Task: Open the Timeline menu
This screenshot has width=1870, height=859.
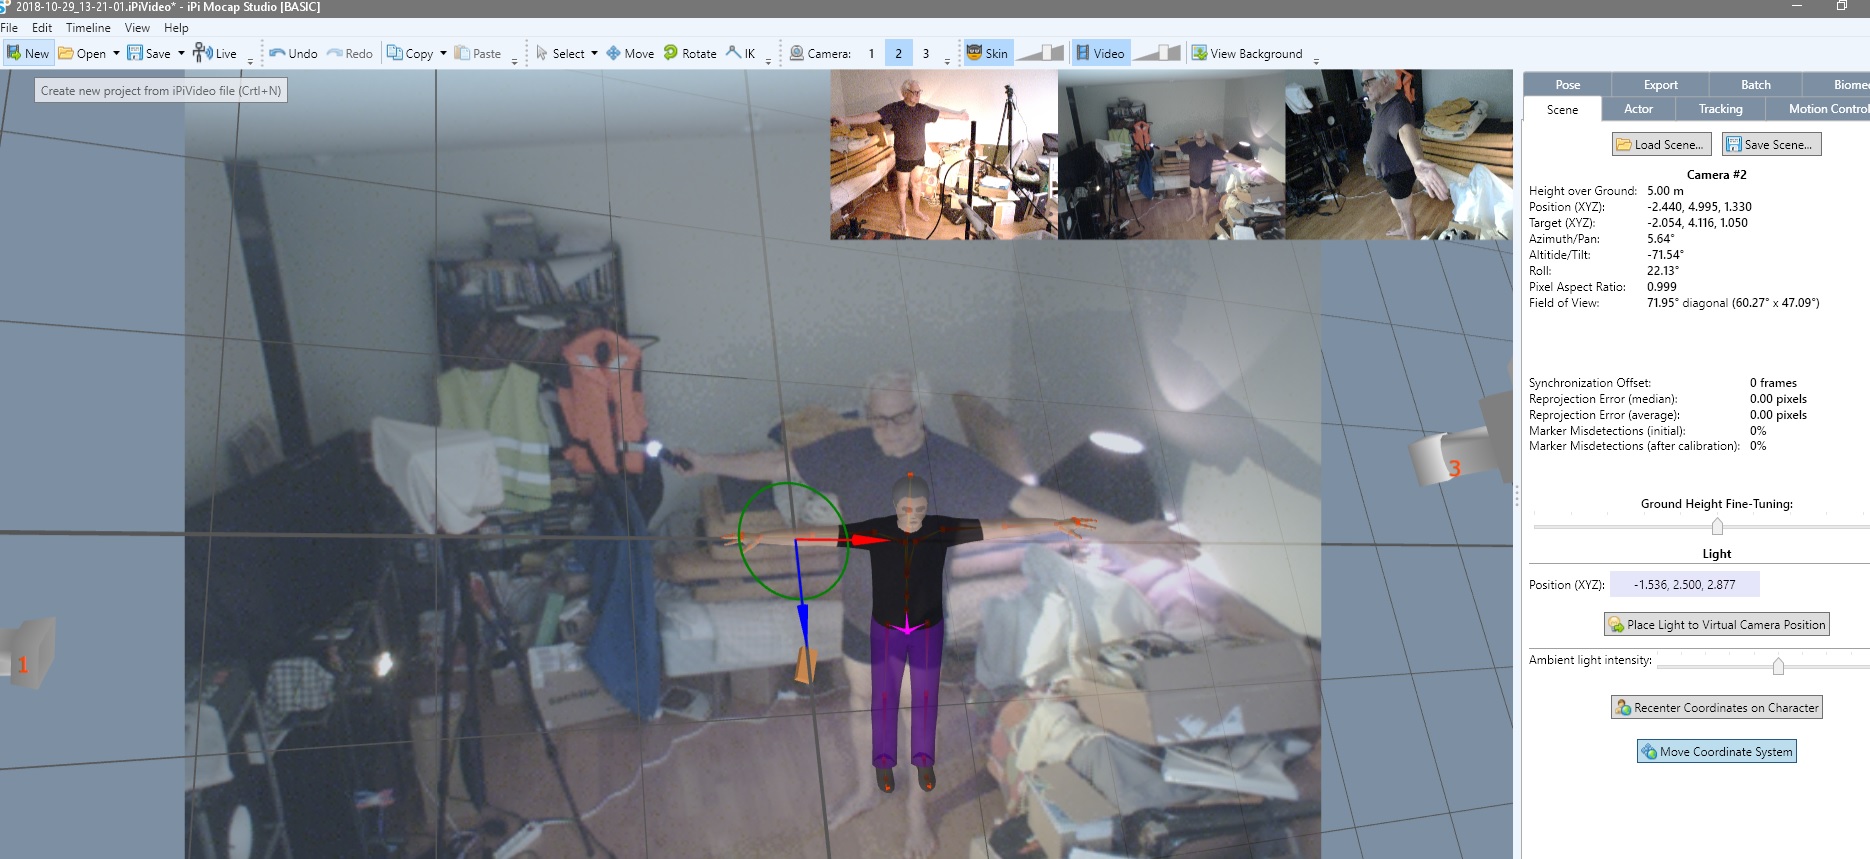Action: [88, 28]
